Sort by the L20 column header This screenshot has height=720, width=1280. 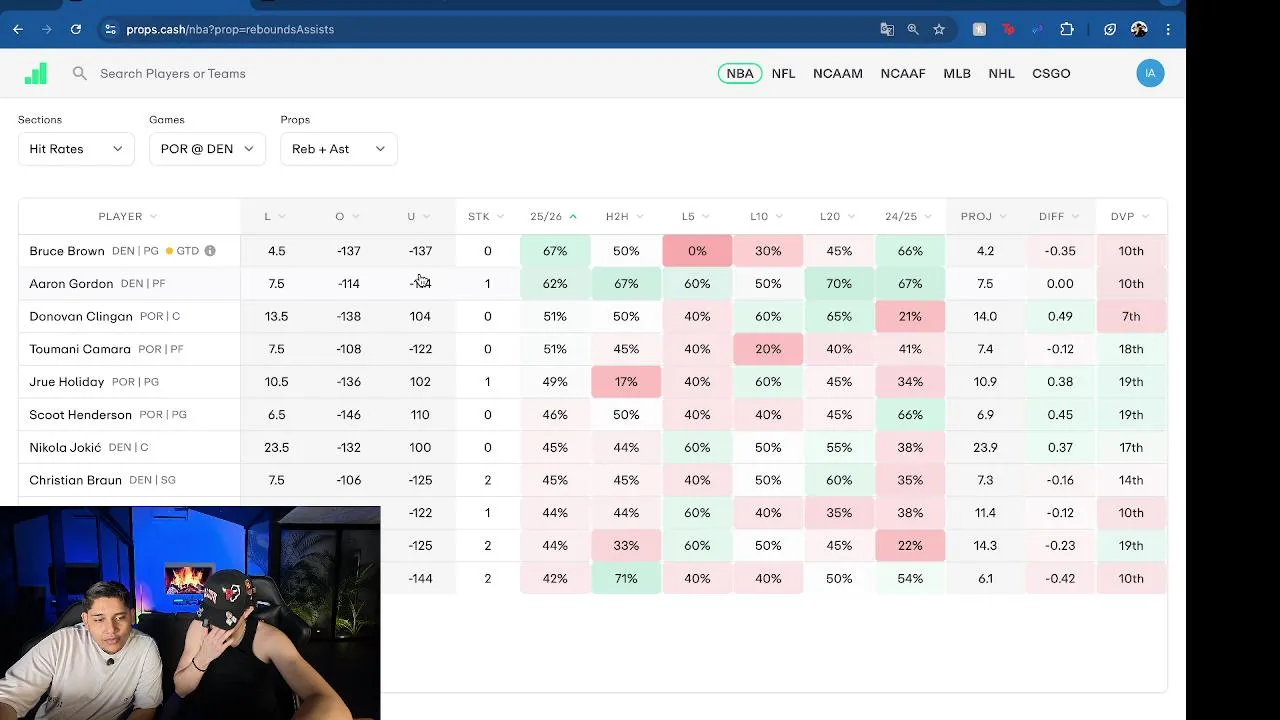click(838, 217)
